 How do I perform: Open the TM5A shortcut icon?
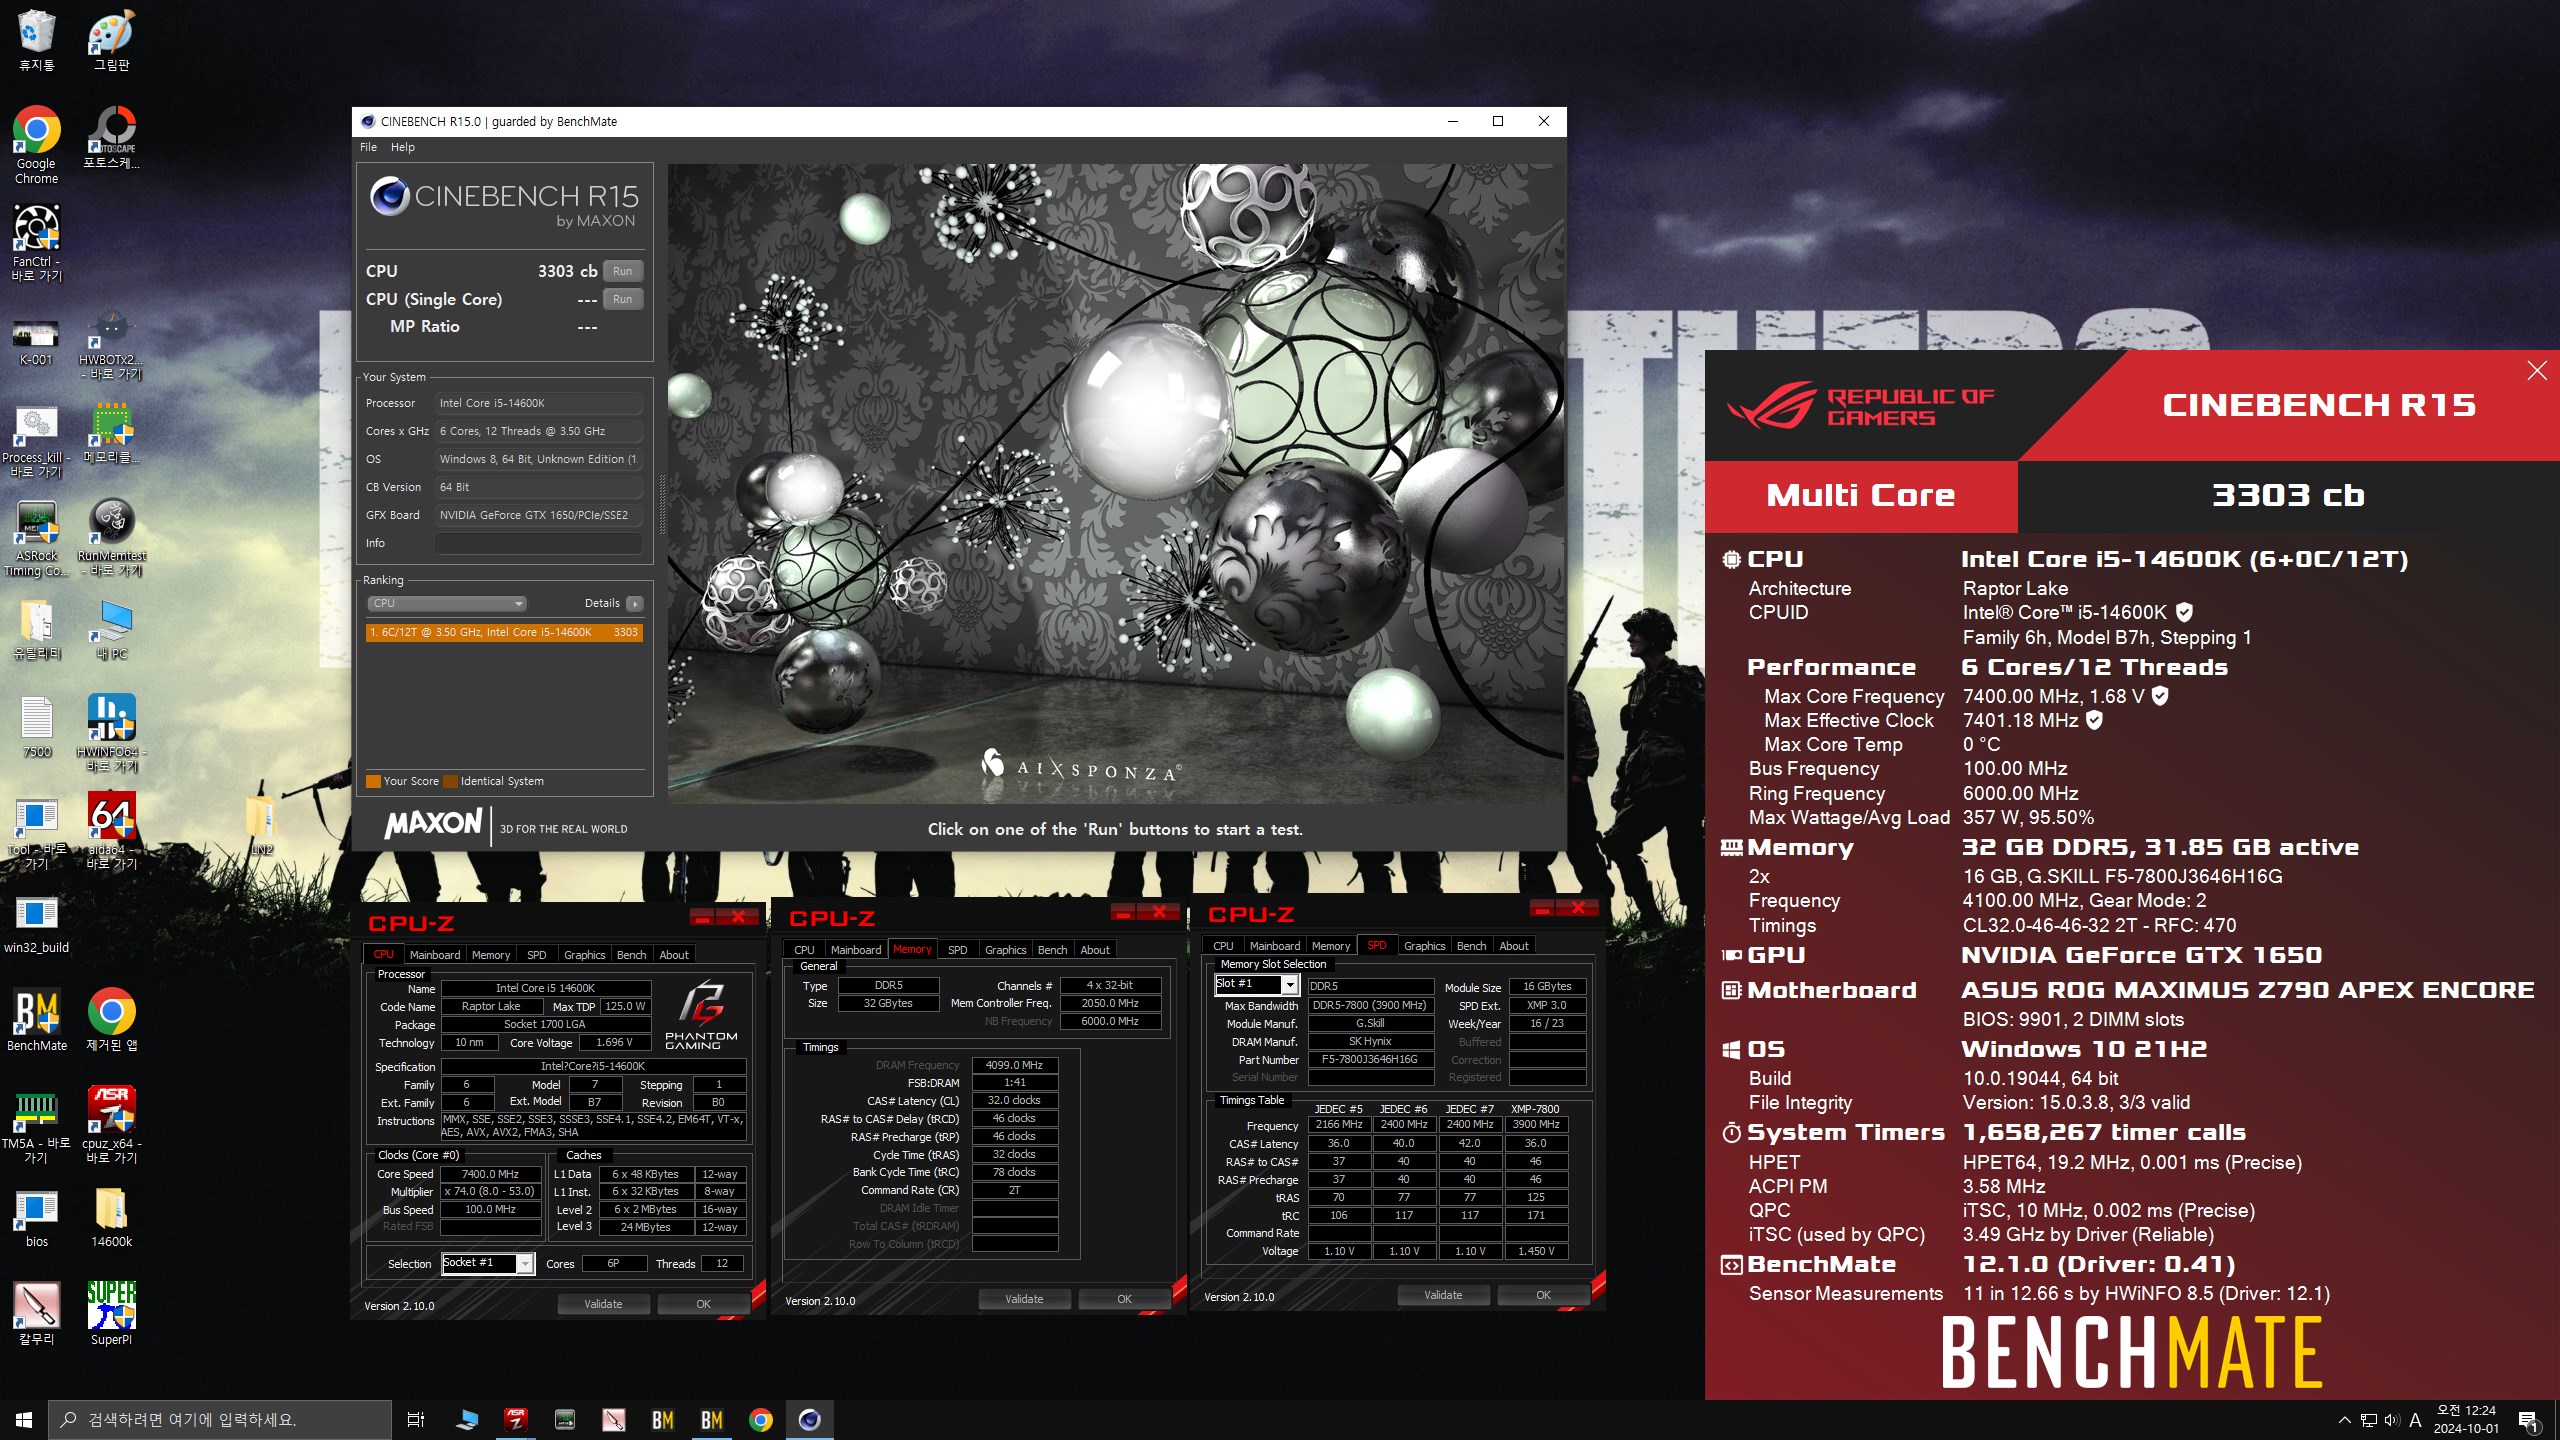click(36, 1125)
